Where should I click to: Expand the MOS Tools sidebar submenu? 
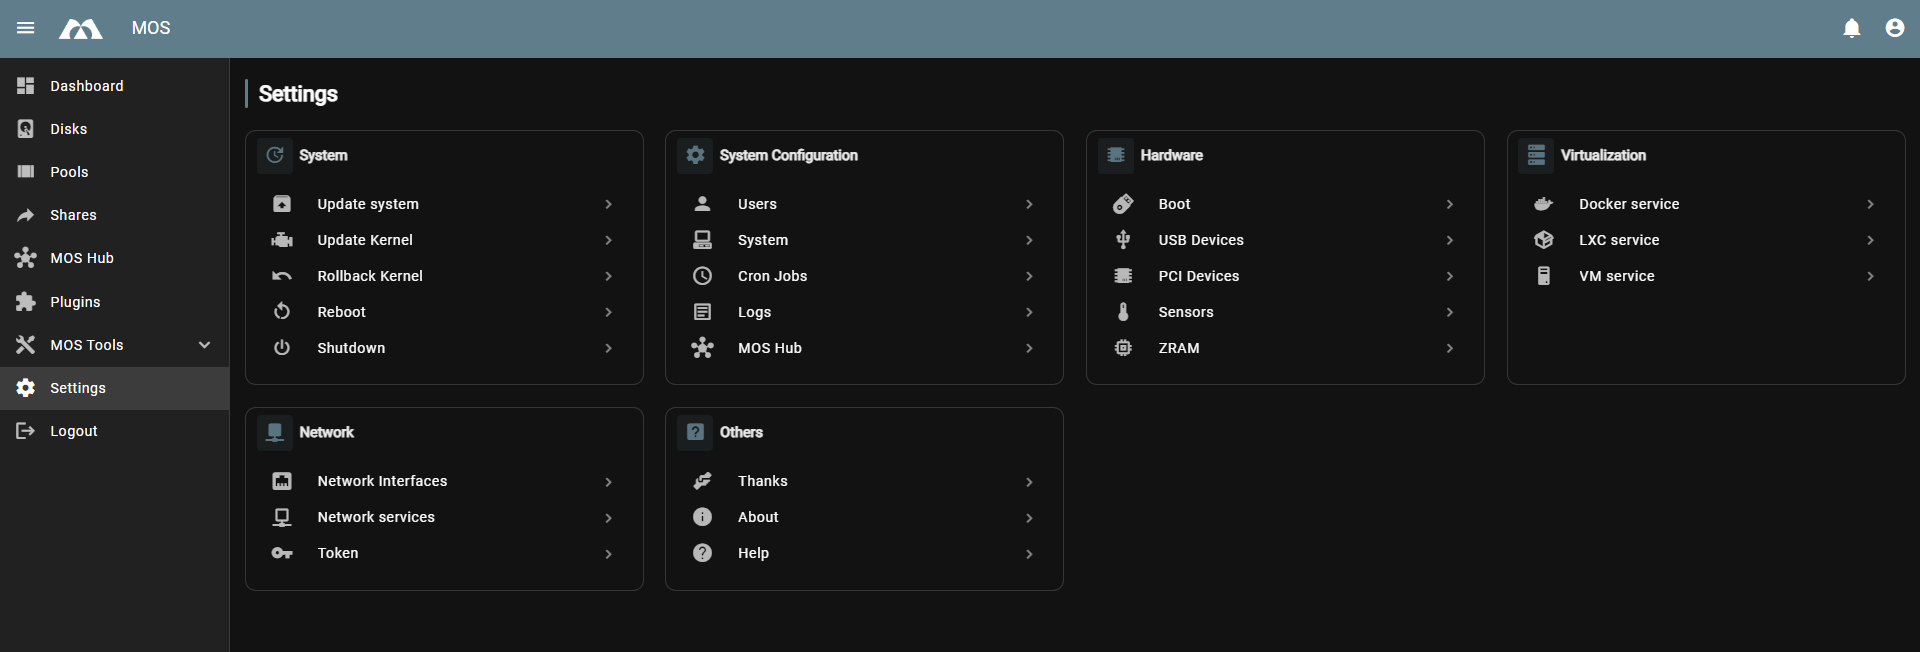point(204,345)
